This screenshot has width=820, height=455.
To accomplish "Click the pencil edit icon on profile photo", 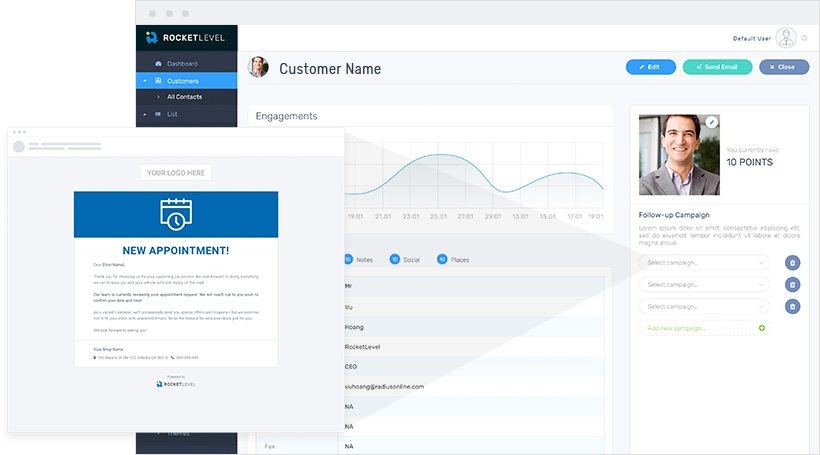I will [711, 122].
